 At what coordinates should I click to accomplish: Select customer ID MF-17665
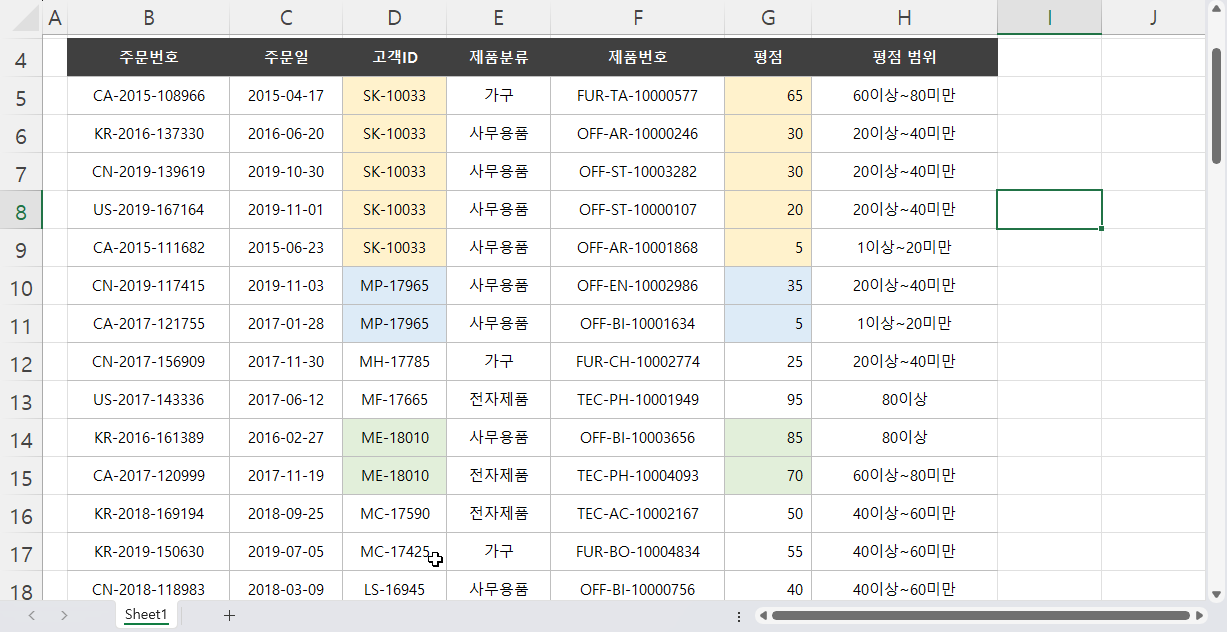[x=394, y=400]
